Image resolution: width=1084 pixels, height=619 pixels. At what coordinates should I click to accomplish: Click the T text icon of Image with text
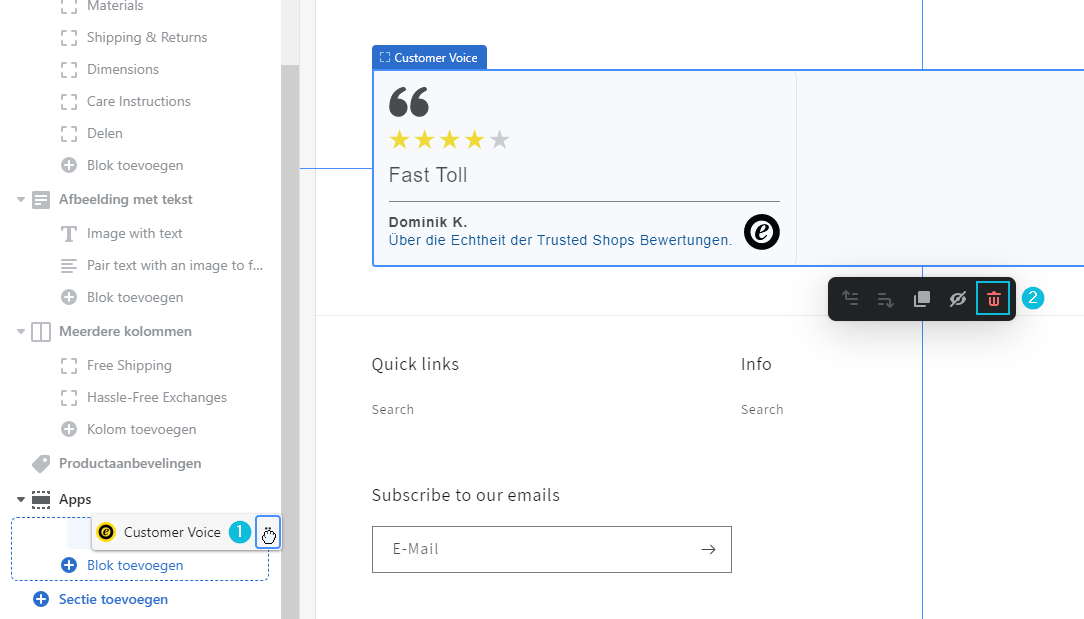point(68,234)
